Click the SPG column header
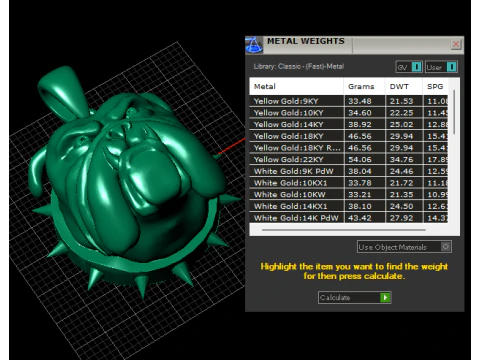 (435, 87)
